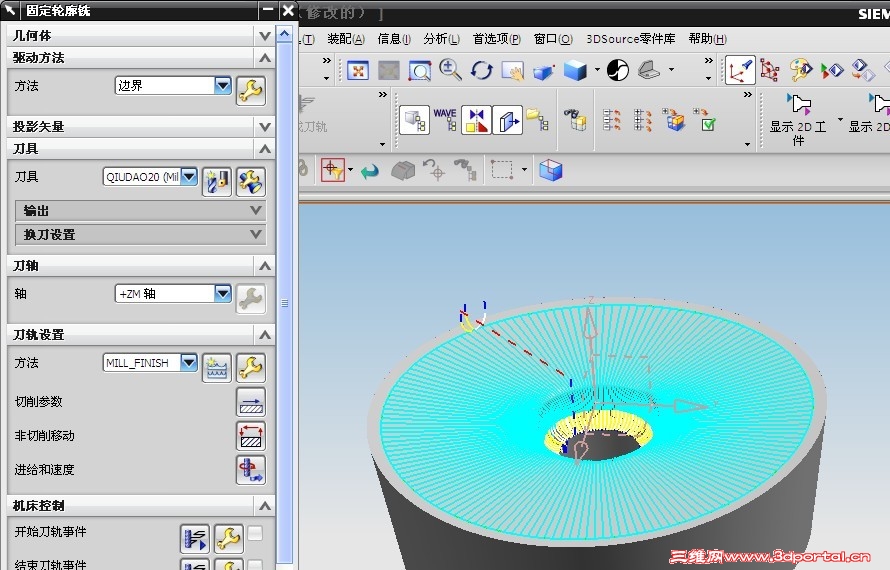Copy start toolpath events icon
This screenshot has height=570, width=890.
click(x=195, y=539)
